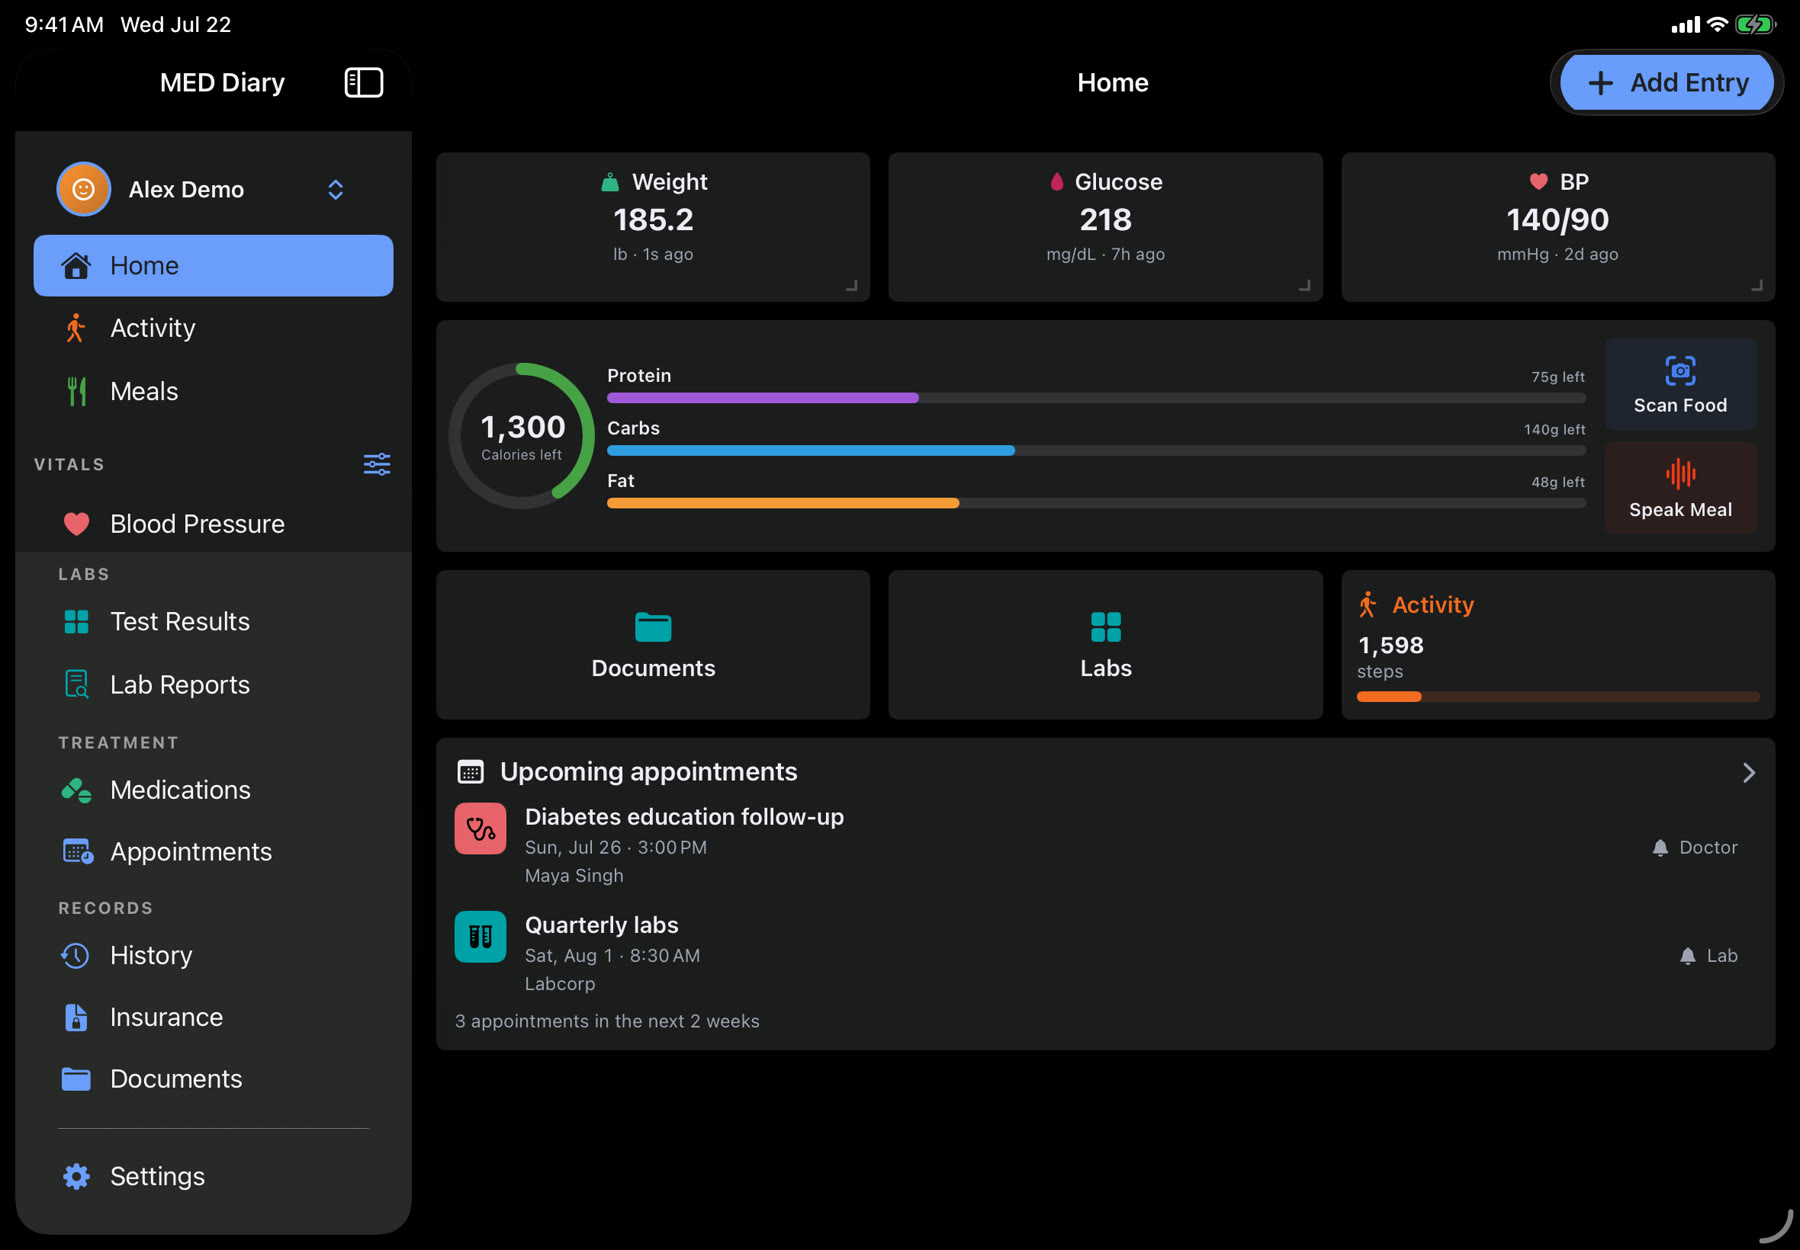Open Insurance records
1800x1250 pixels.
213,1017
